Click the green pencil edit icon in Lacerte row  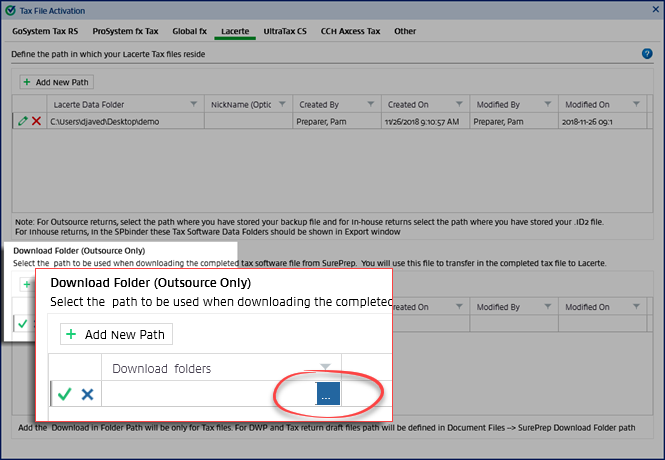(x=22, y=121)
